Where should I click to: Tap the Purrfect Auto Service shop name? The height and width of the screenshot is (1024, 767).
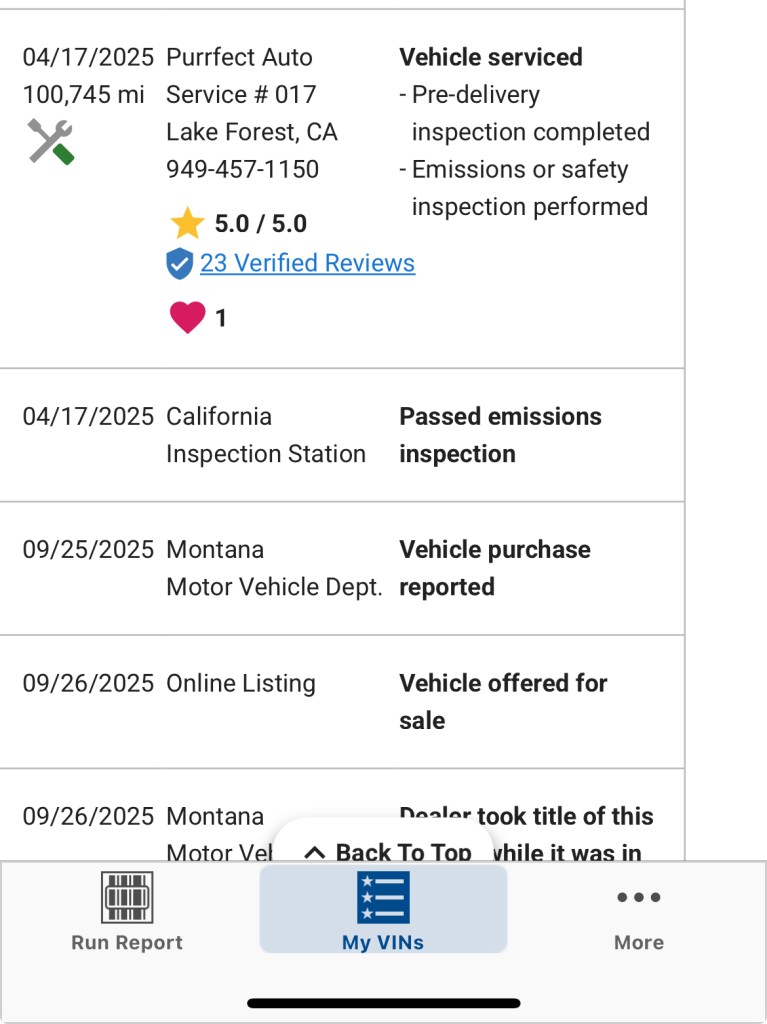(240, 75)
